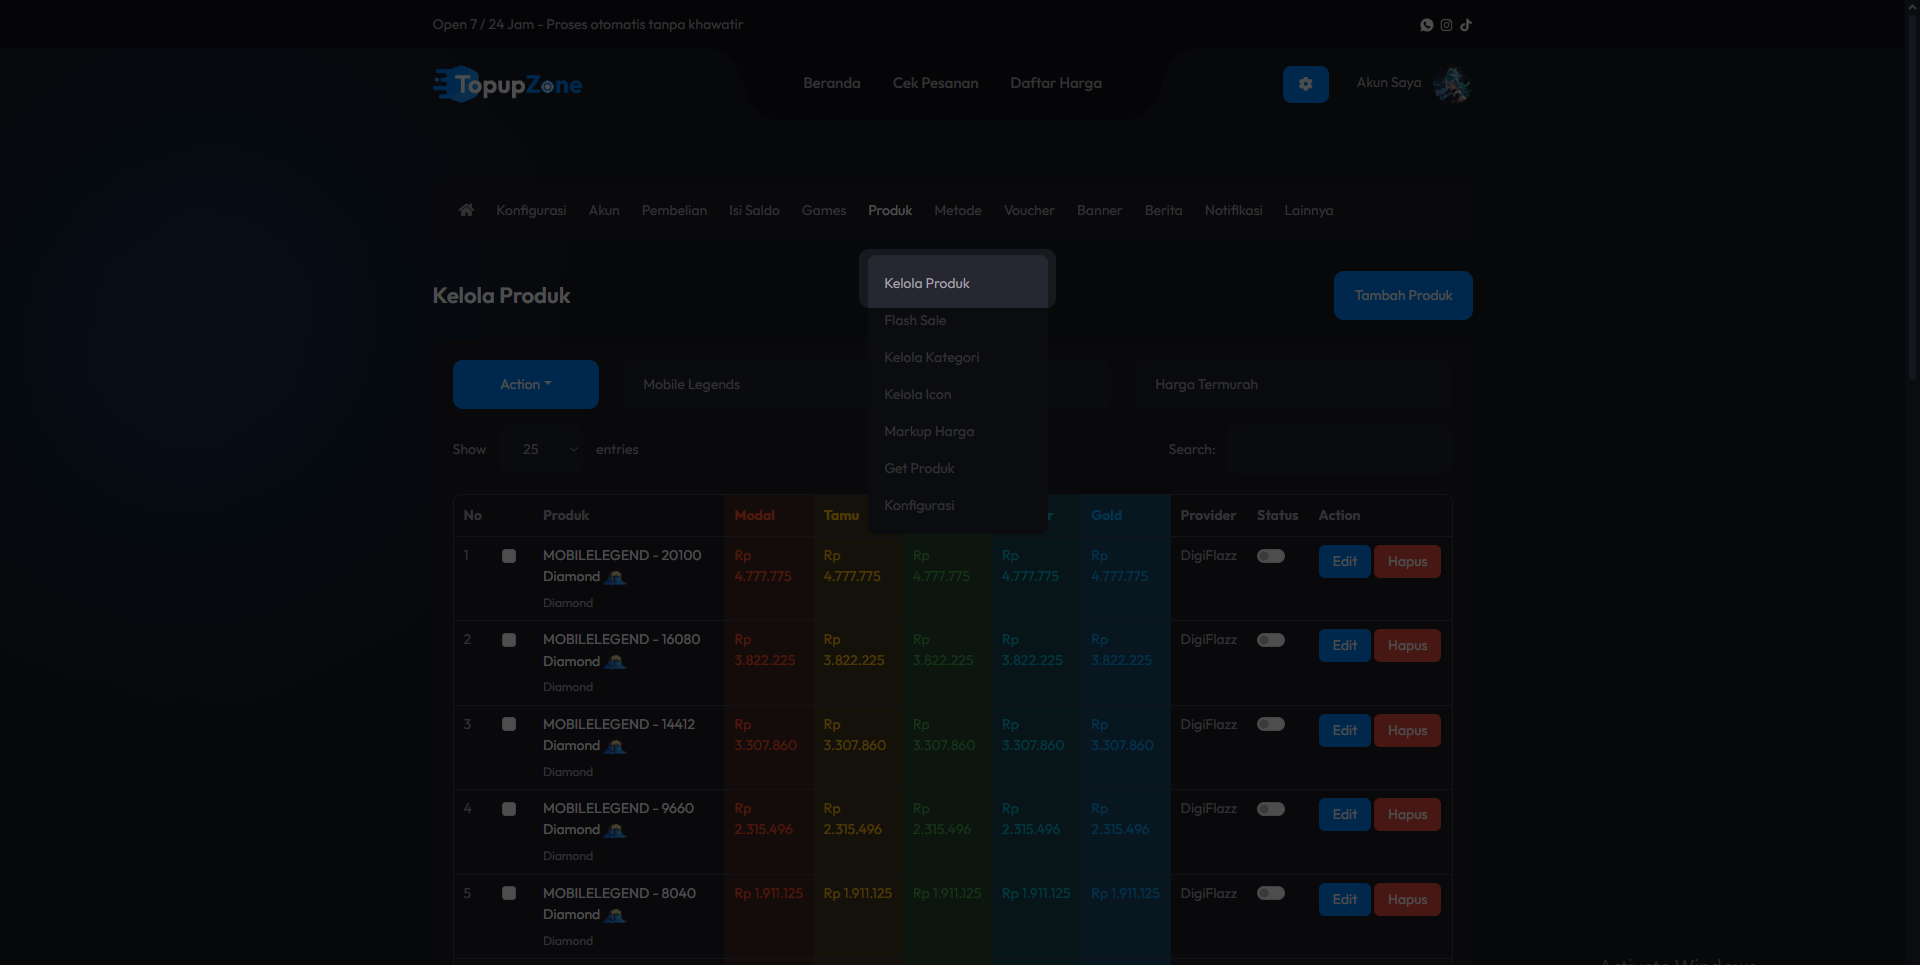Hapus the 20100 Diamond product
The width and height of the screenshot is (1920, 965).
1407,561
